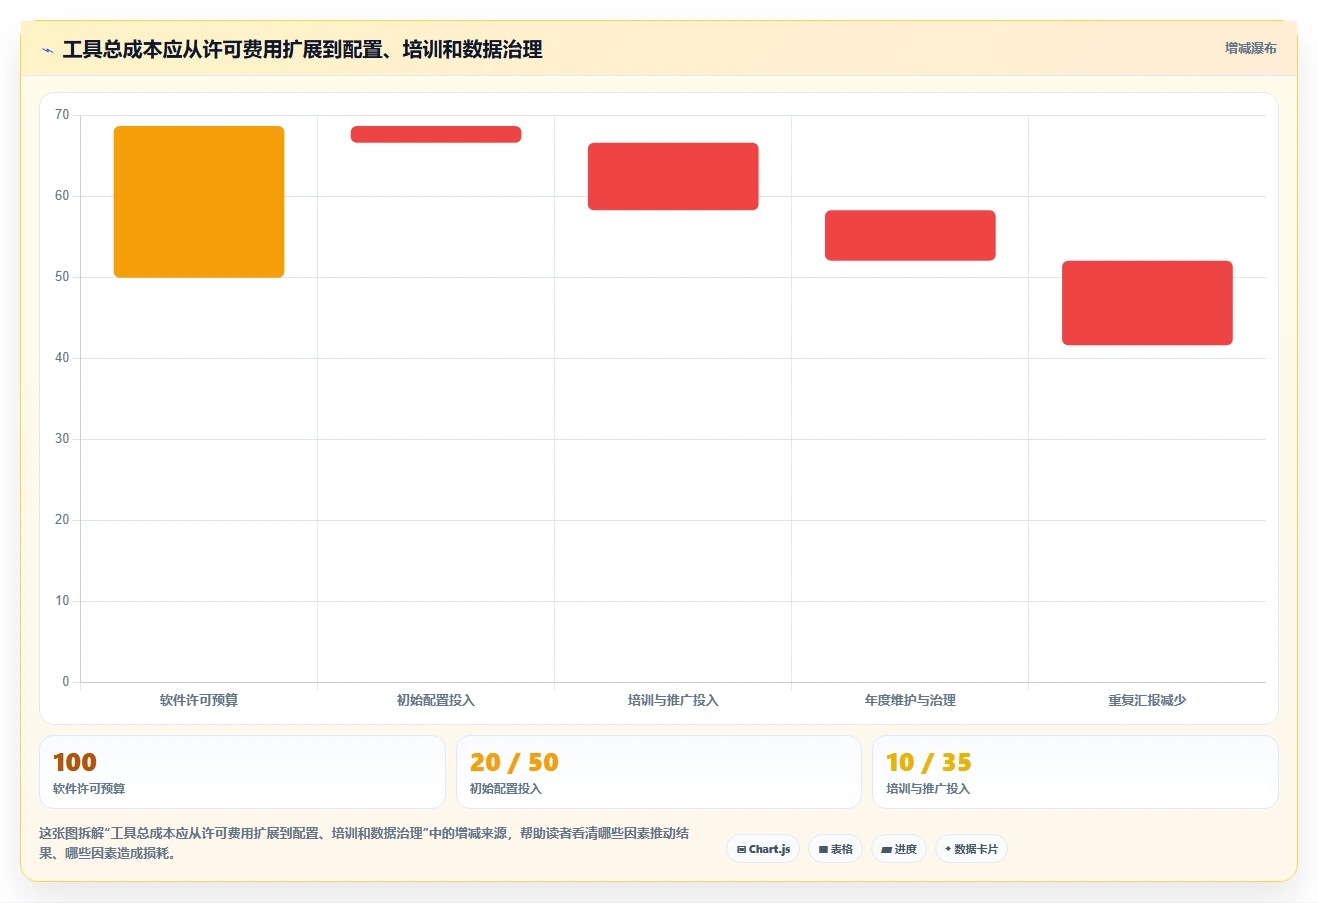Select the orange 软件许可预算 waterfall bar
This screenshot has height=903, width=1318.
tap(199, 202)
